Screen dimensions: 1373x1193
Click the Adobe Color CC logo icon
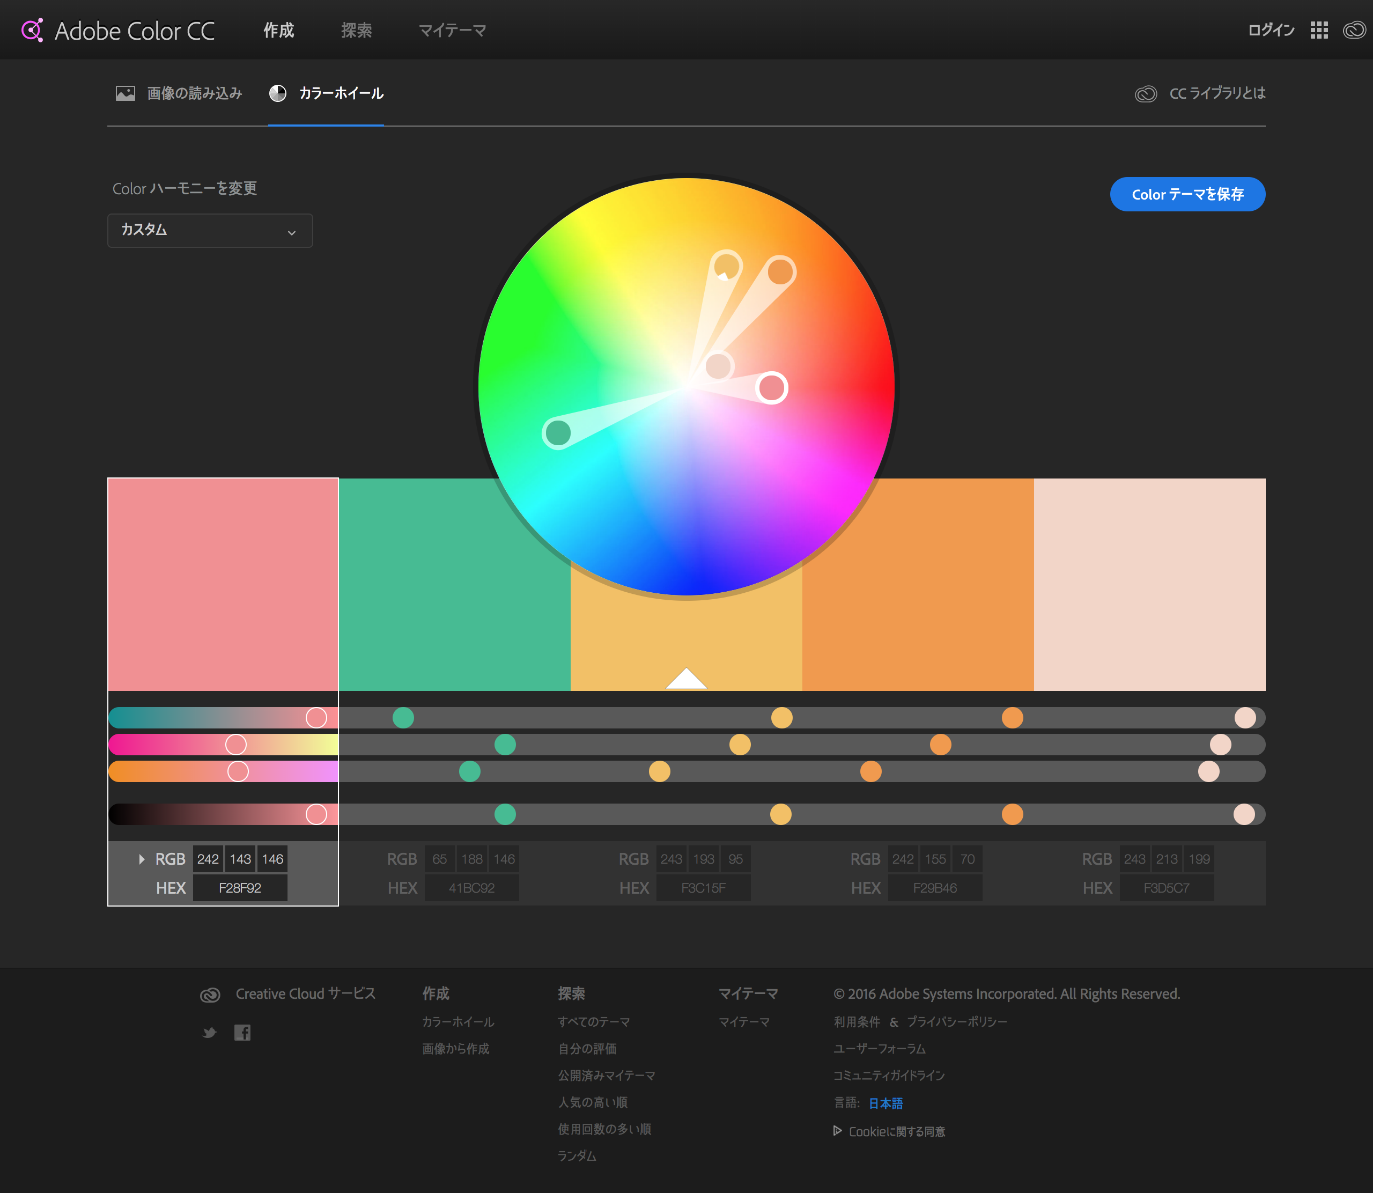click(32, 30)
